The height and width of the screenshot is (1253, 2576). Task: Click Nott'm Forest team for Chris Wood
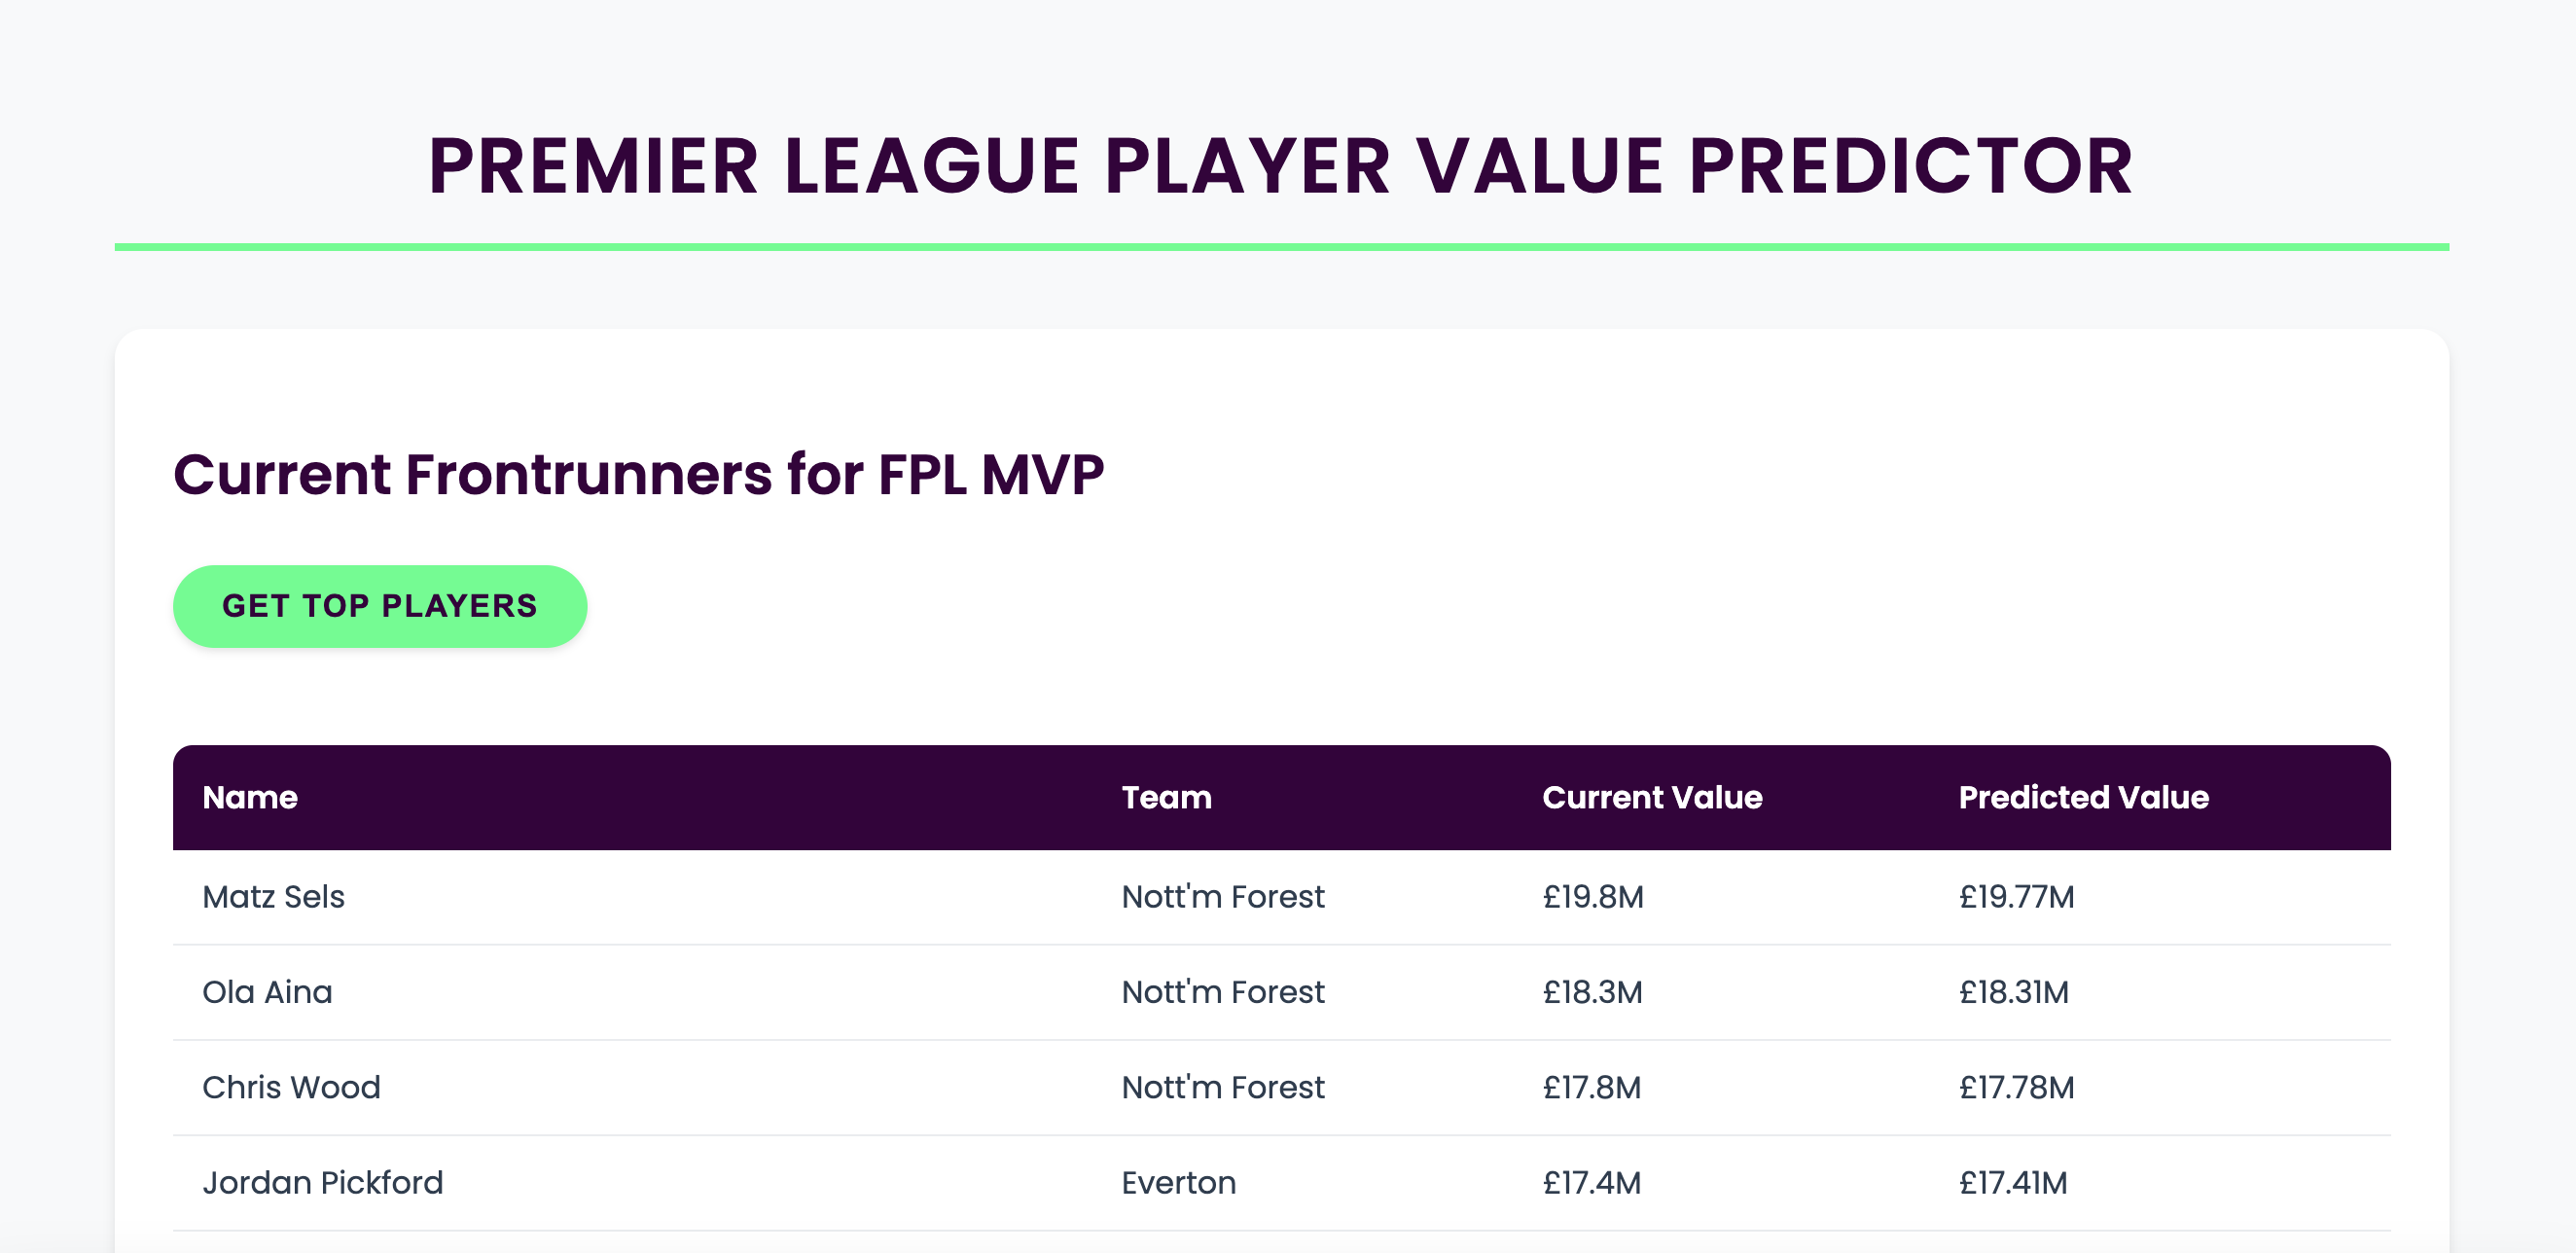[x=1222, y=1087]
